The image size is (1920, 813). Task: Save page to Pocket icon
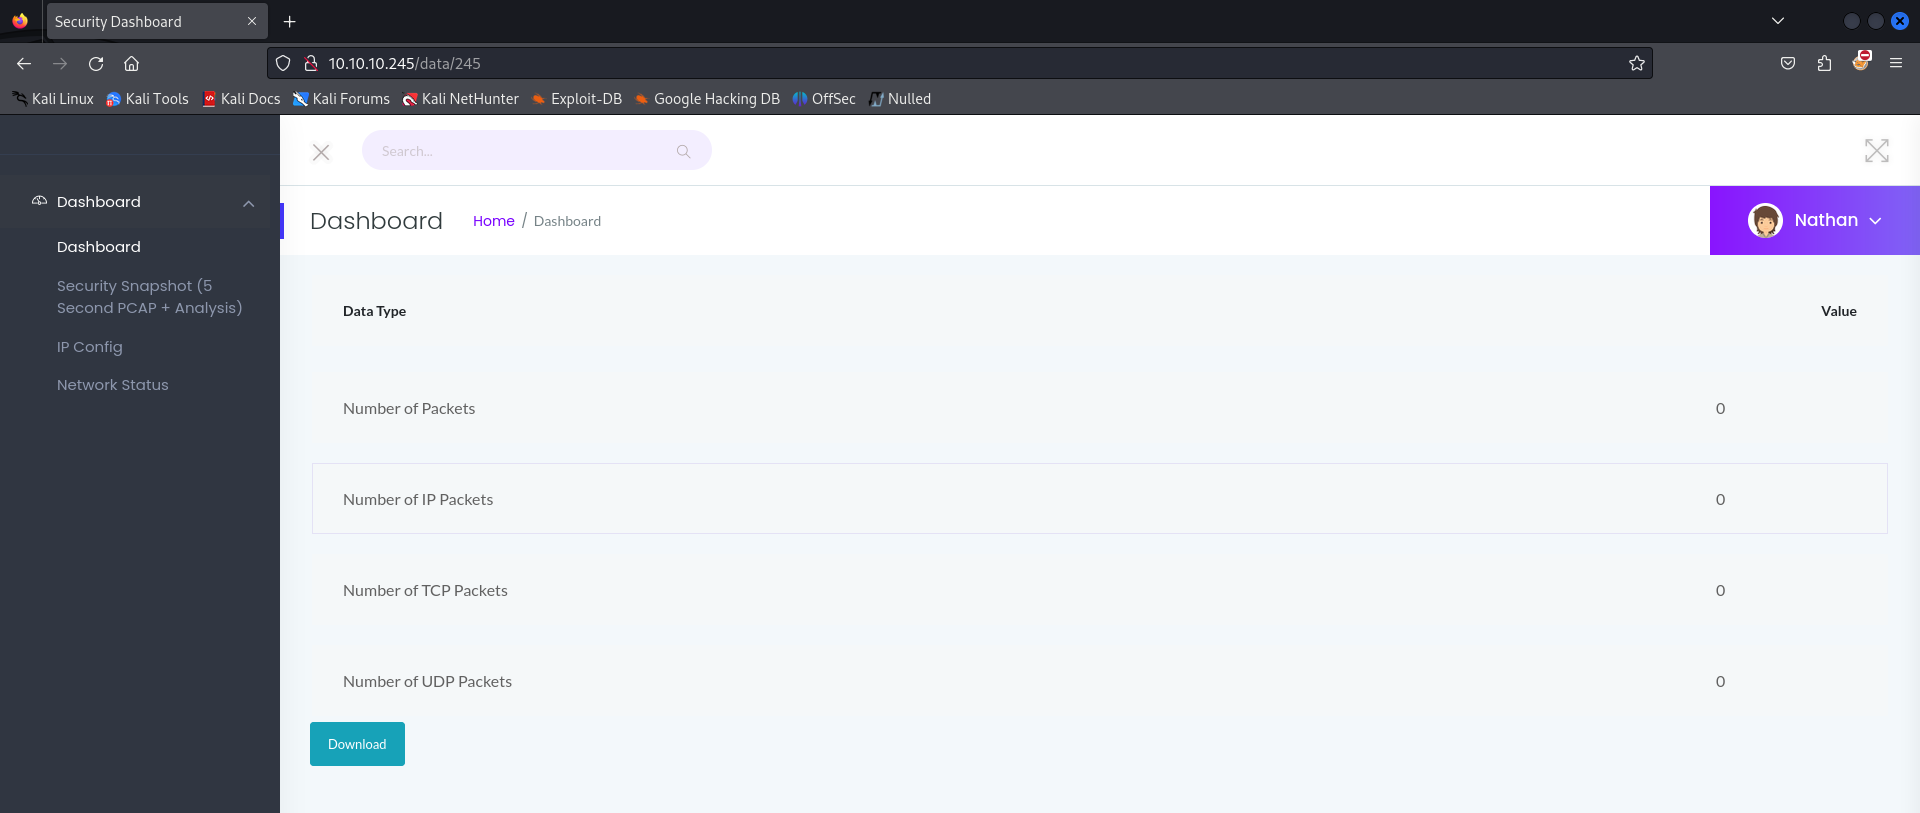coord(1788,63)
